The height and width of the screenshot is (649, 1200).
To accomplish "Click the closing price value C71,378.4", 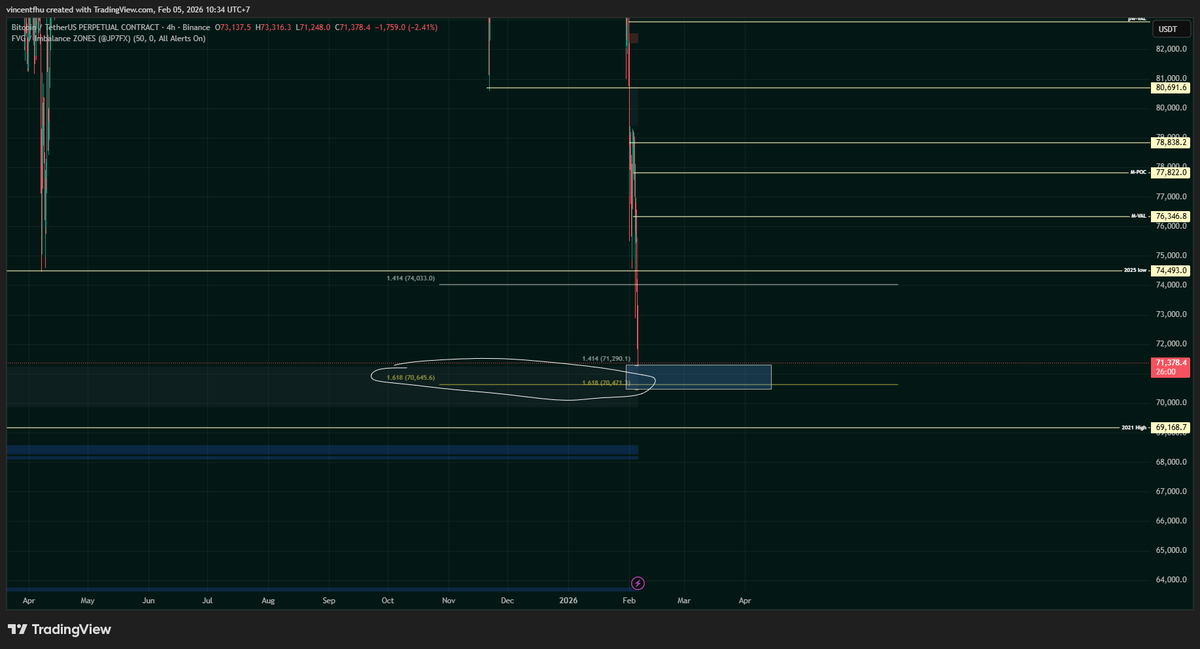I will click(x=355, y=27).
